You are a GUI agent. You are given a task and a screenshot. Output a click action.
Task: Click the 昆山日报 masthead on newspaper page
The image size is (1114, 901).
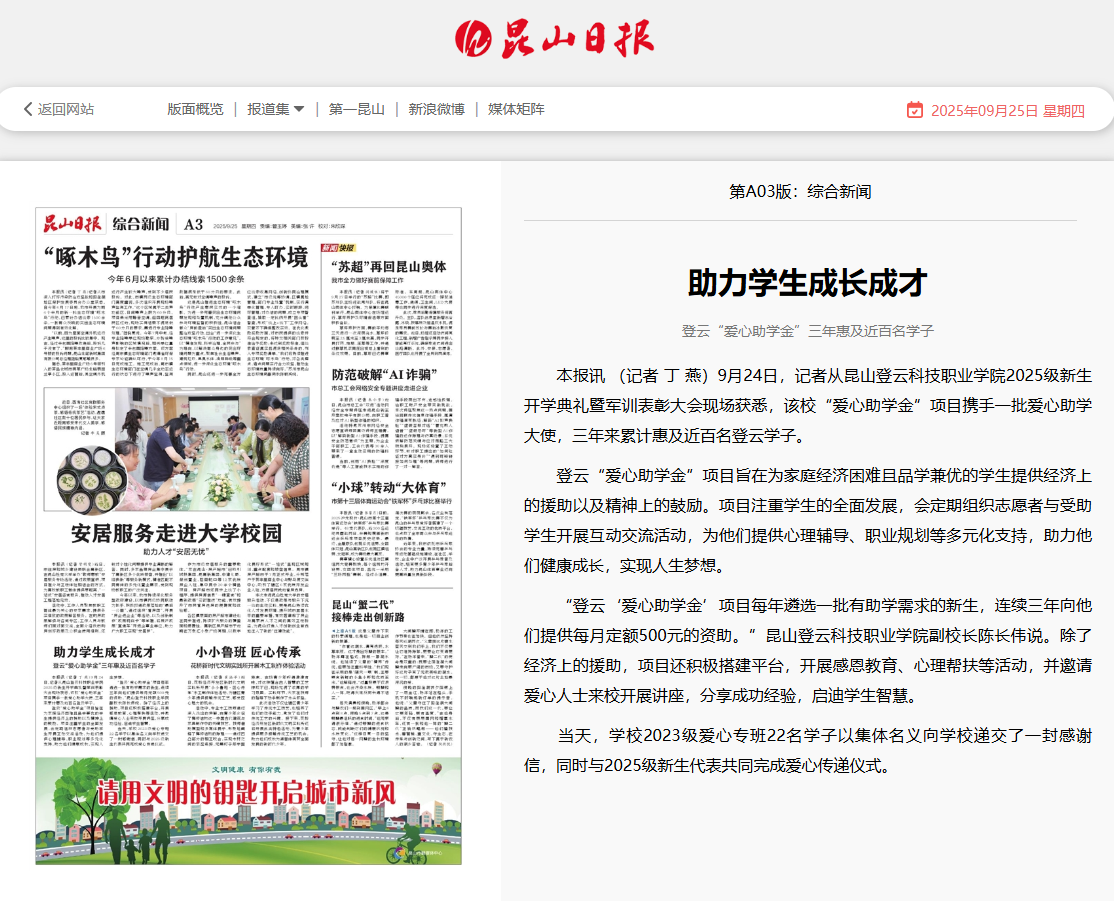[x=70, y=223]
